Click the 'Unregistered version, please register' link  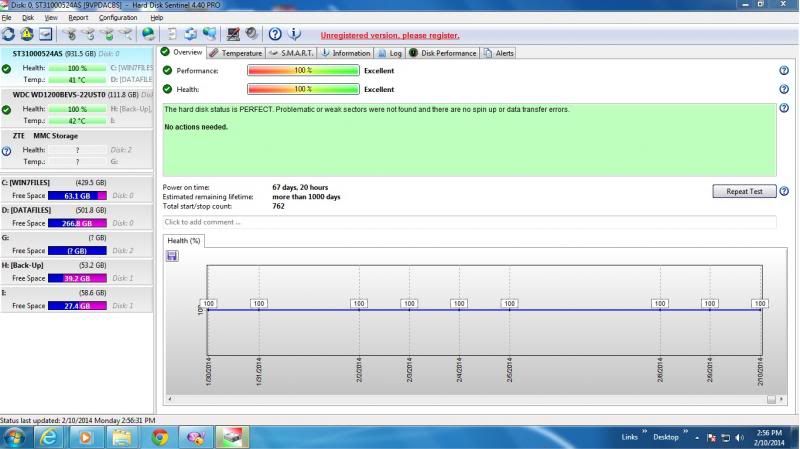389,35
